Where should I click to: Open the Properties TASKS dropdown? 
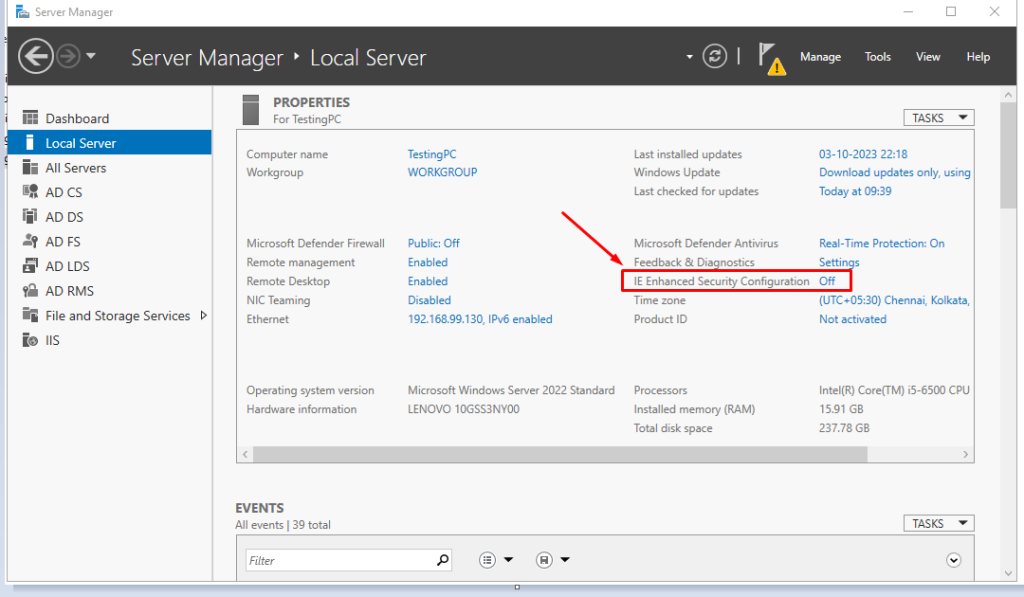(x=938, y=118)
